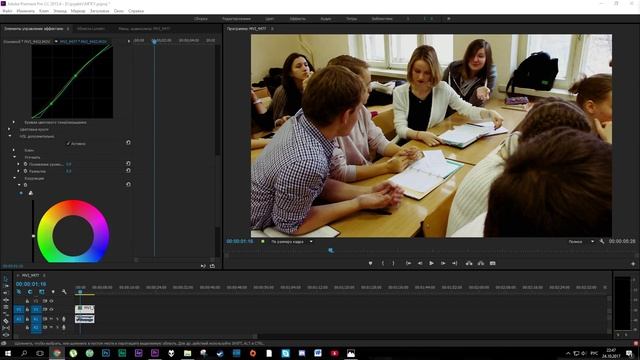640x360 pixels.
Task: Hide track V2 with eye toggle
Action: click(51, 301)
